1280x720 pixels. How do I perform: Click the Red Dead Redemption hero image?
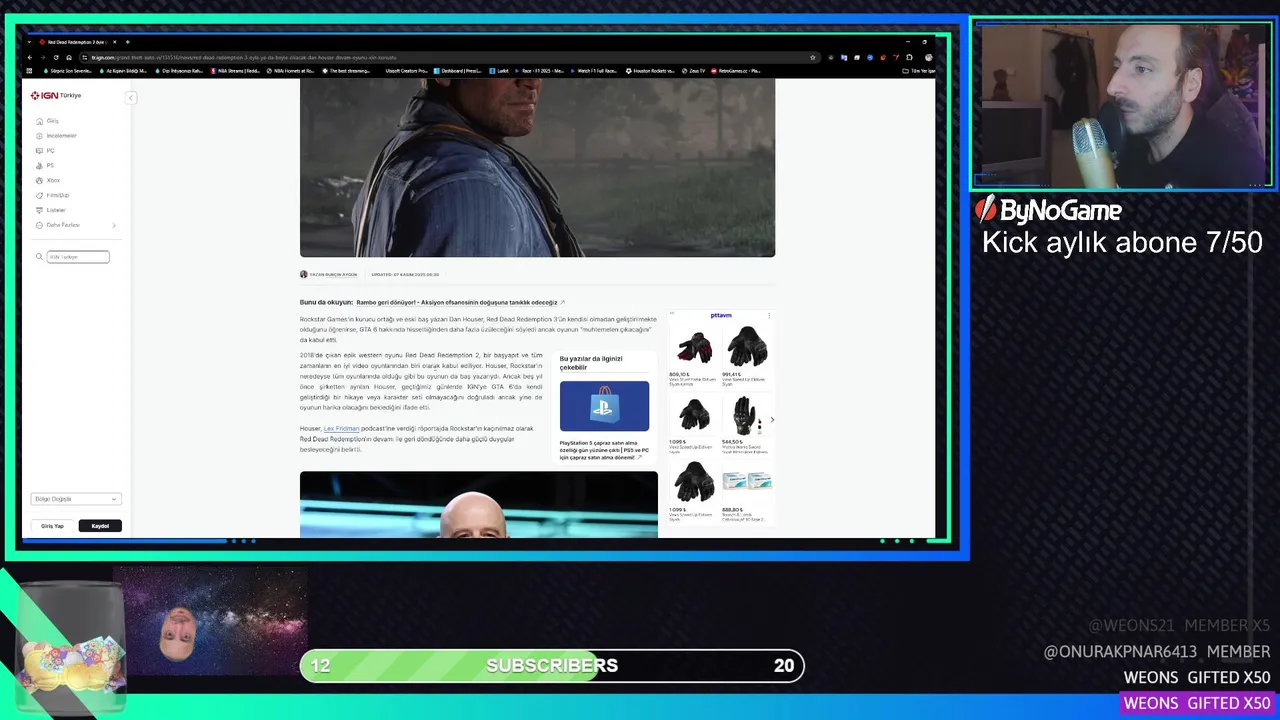[537, 167]
